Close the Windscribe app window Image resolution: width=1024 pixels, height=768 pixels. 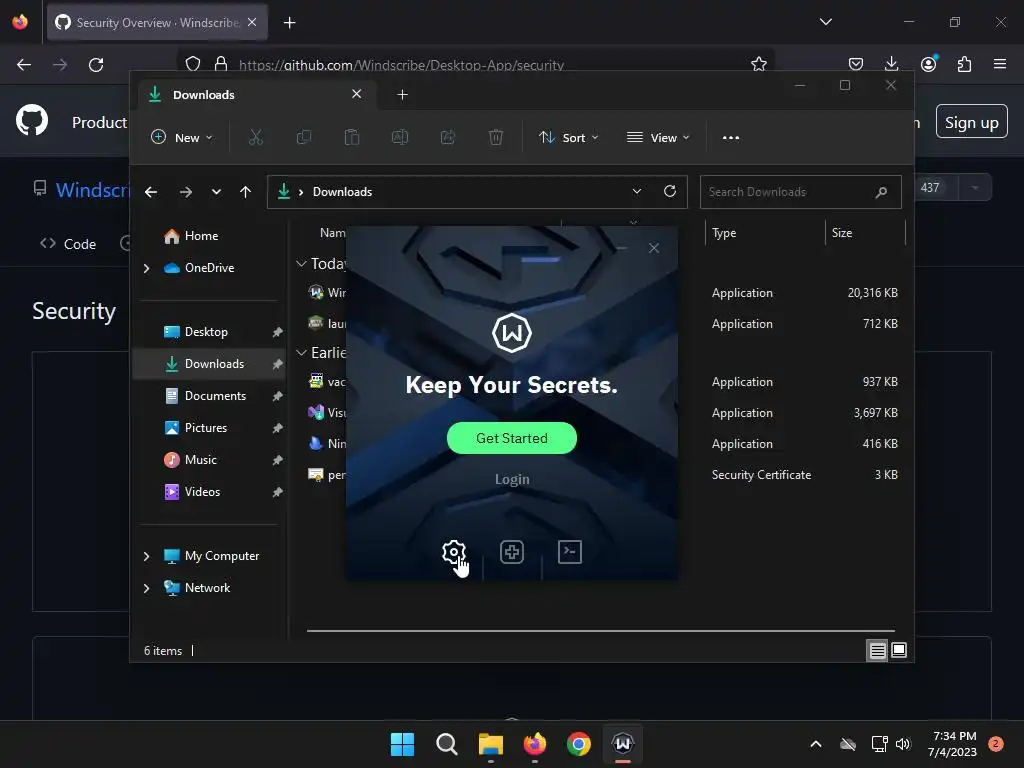654,248
